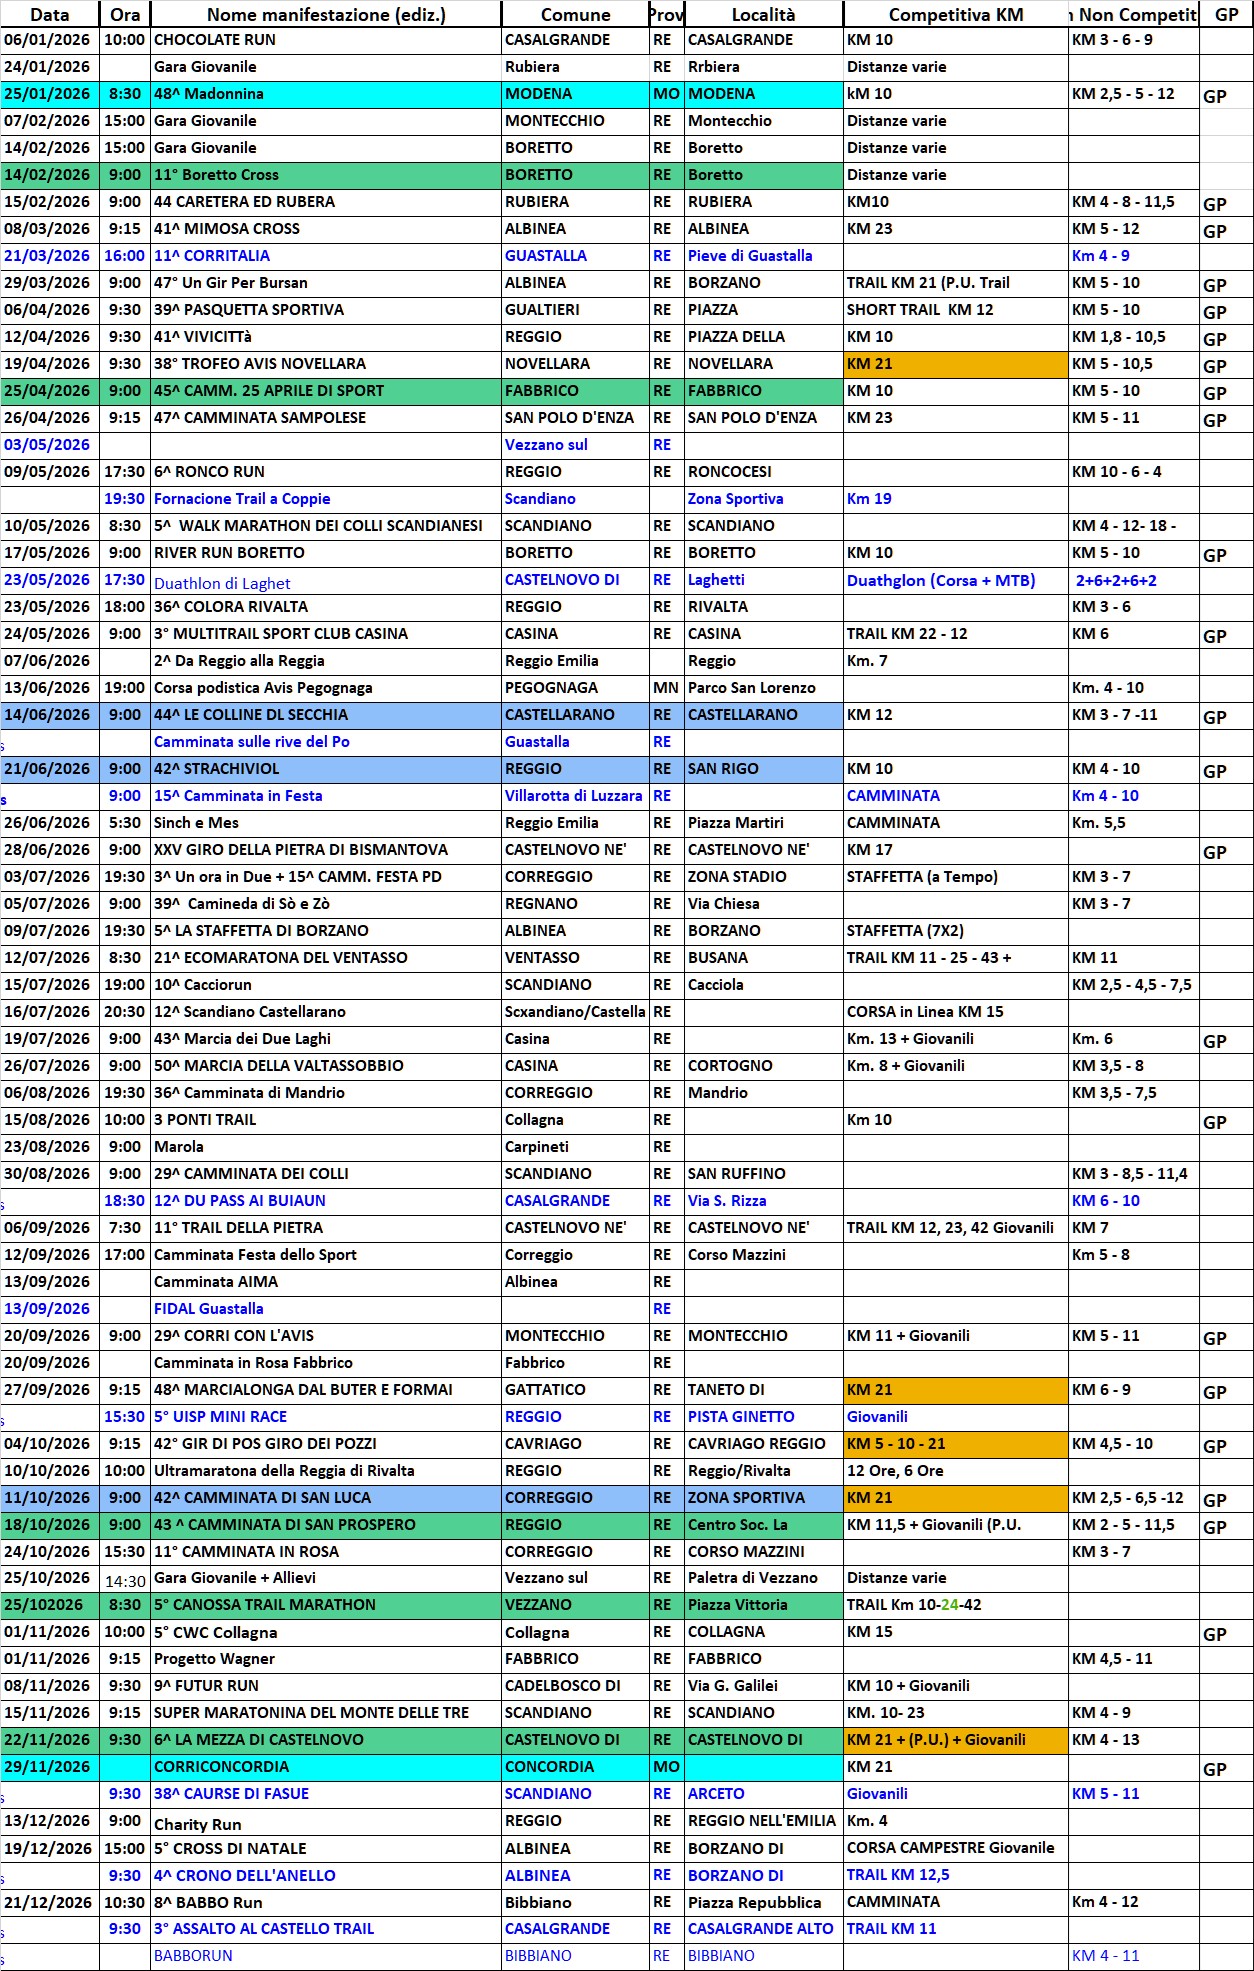Click the 'Località' column header
Viewport: 1254px width, 1971px height.
764,14
